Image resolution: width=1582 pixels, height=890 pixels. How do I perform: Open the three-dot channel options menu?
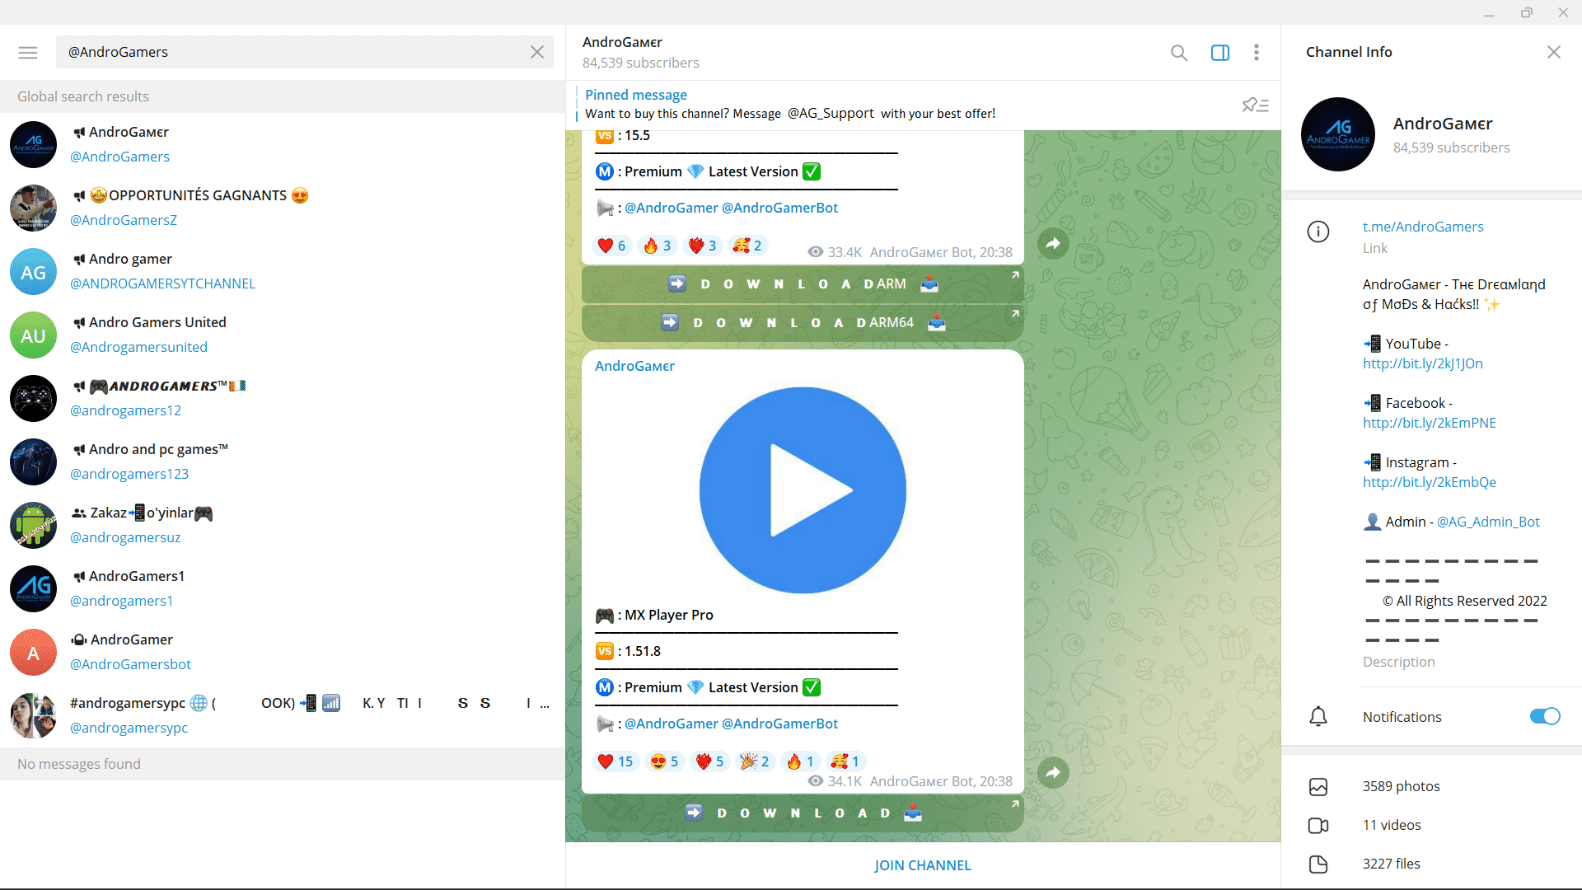click(x=1256, y=52)
